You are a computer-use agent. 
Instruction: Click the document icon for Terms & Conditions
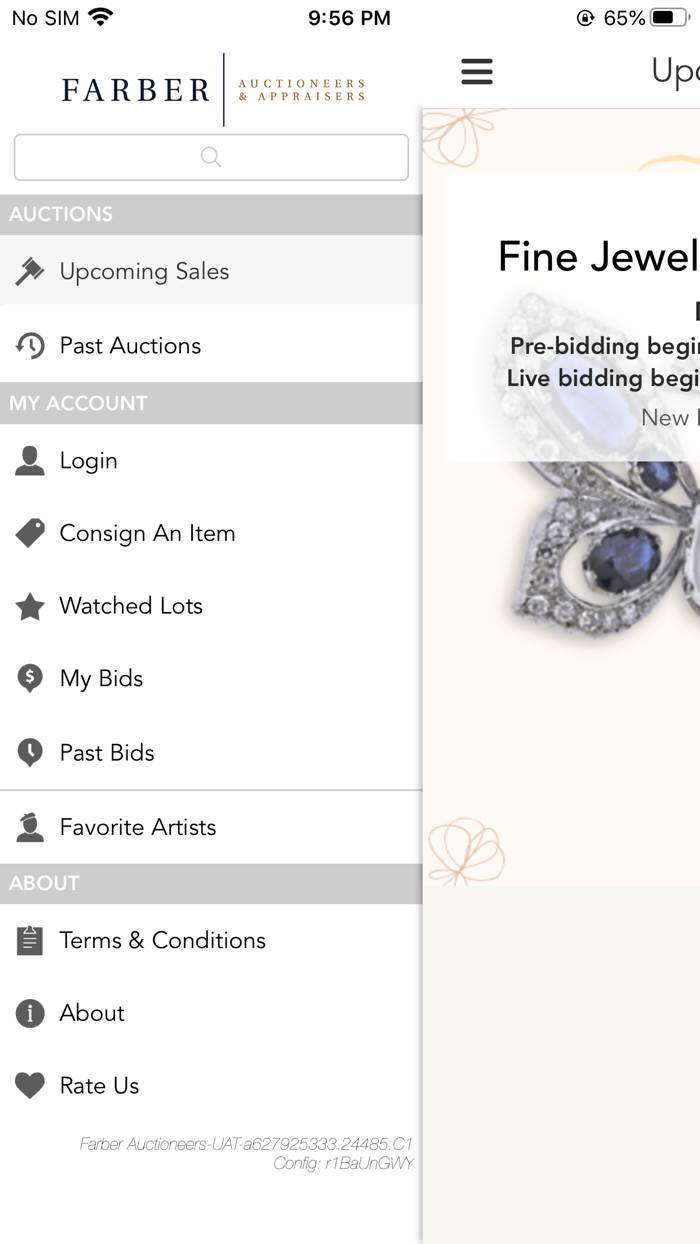coord(29,940)
